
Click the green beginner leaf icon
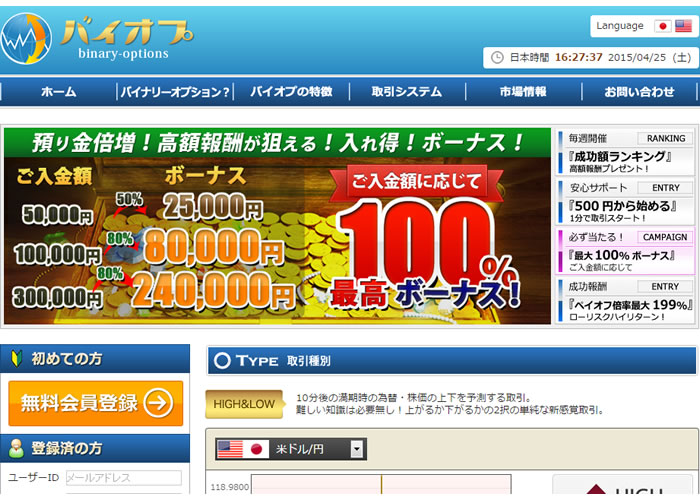click(x=15, y=358)
